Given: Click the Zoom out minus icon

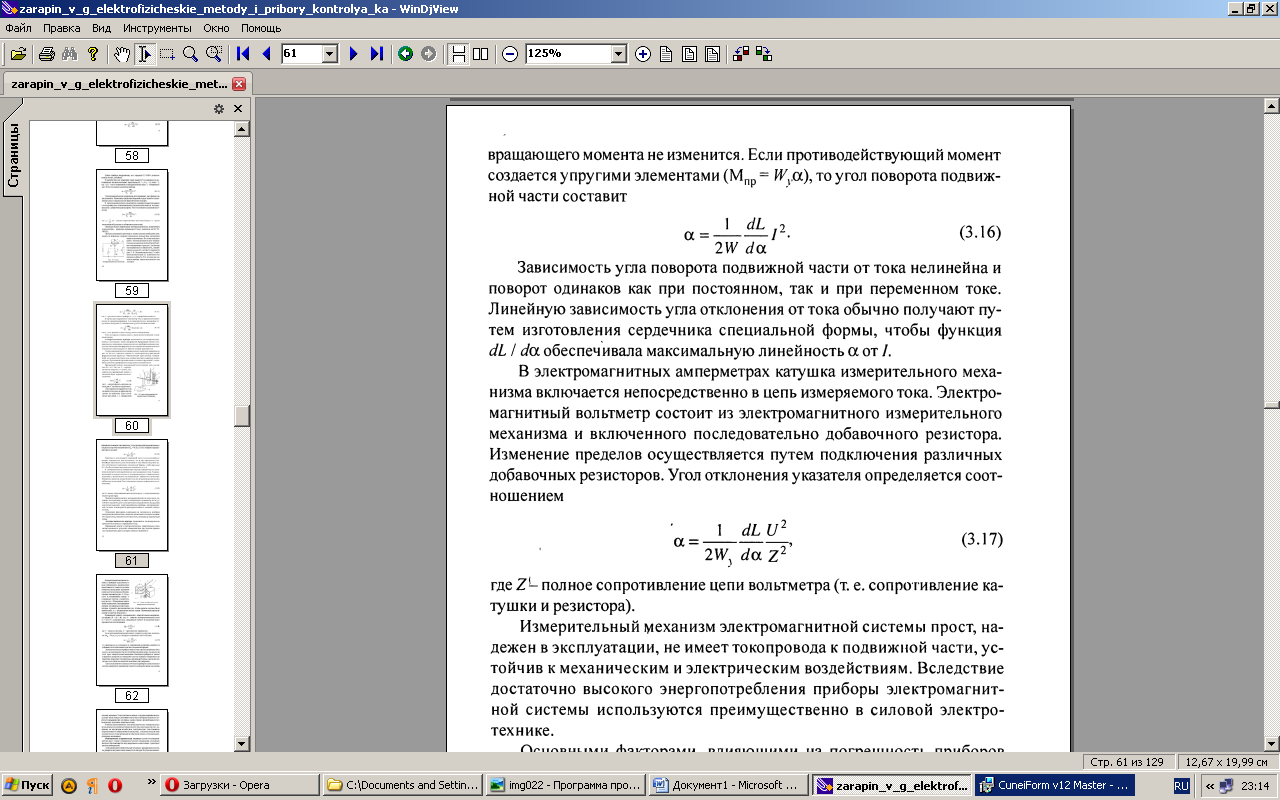Looking at the screenshot, I should (510, 54).
